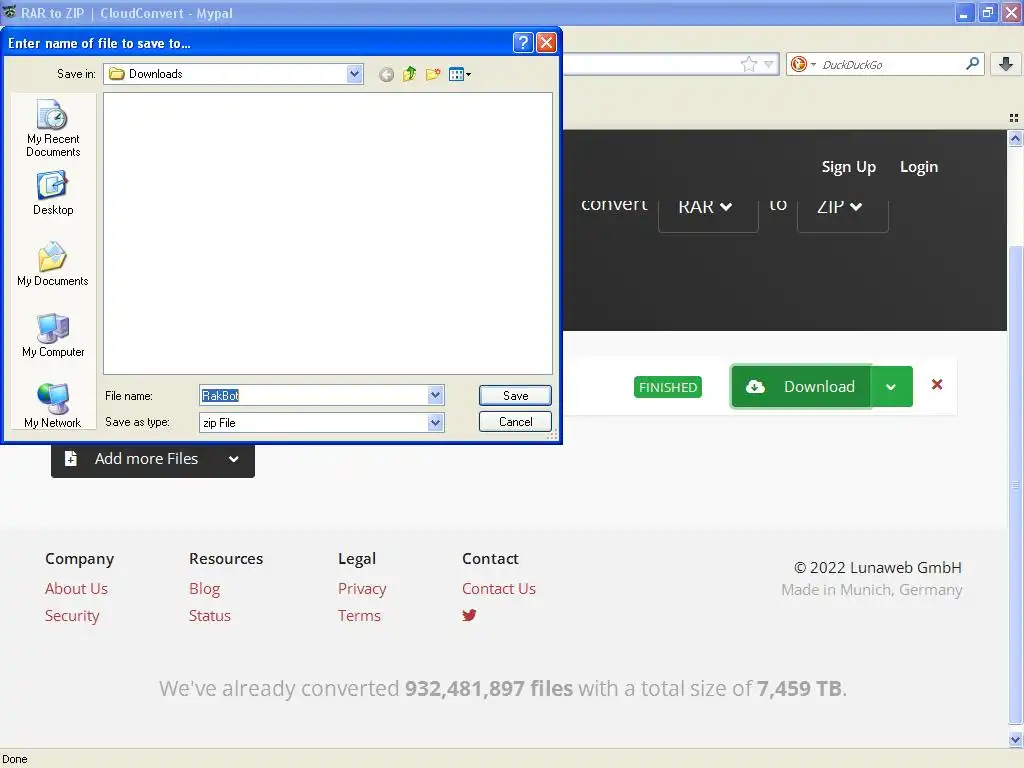Click Add more Files button
The width and height of the screenshot is (1024, 768).
[133, 461]
